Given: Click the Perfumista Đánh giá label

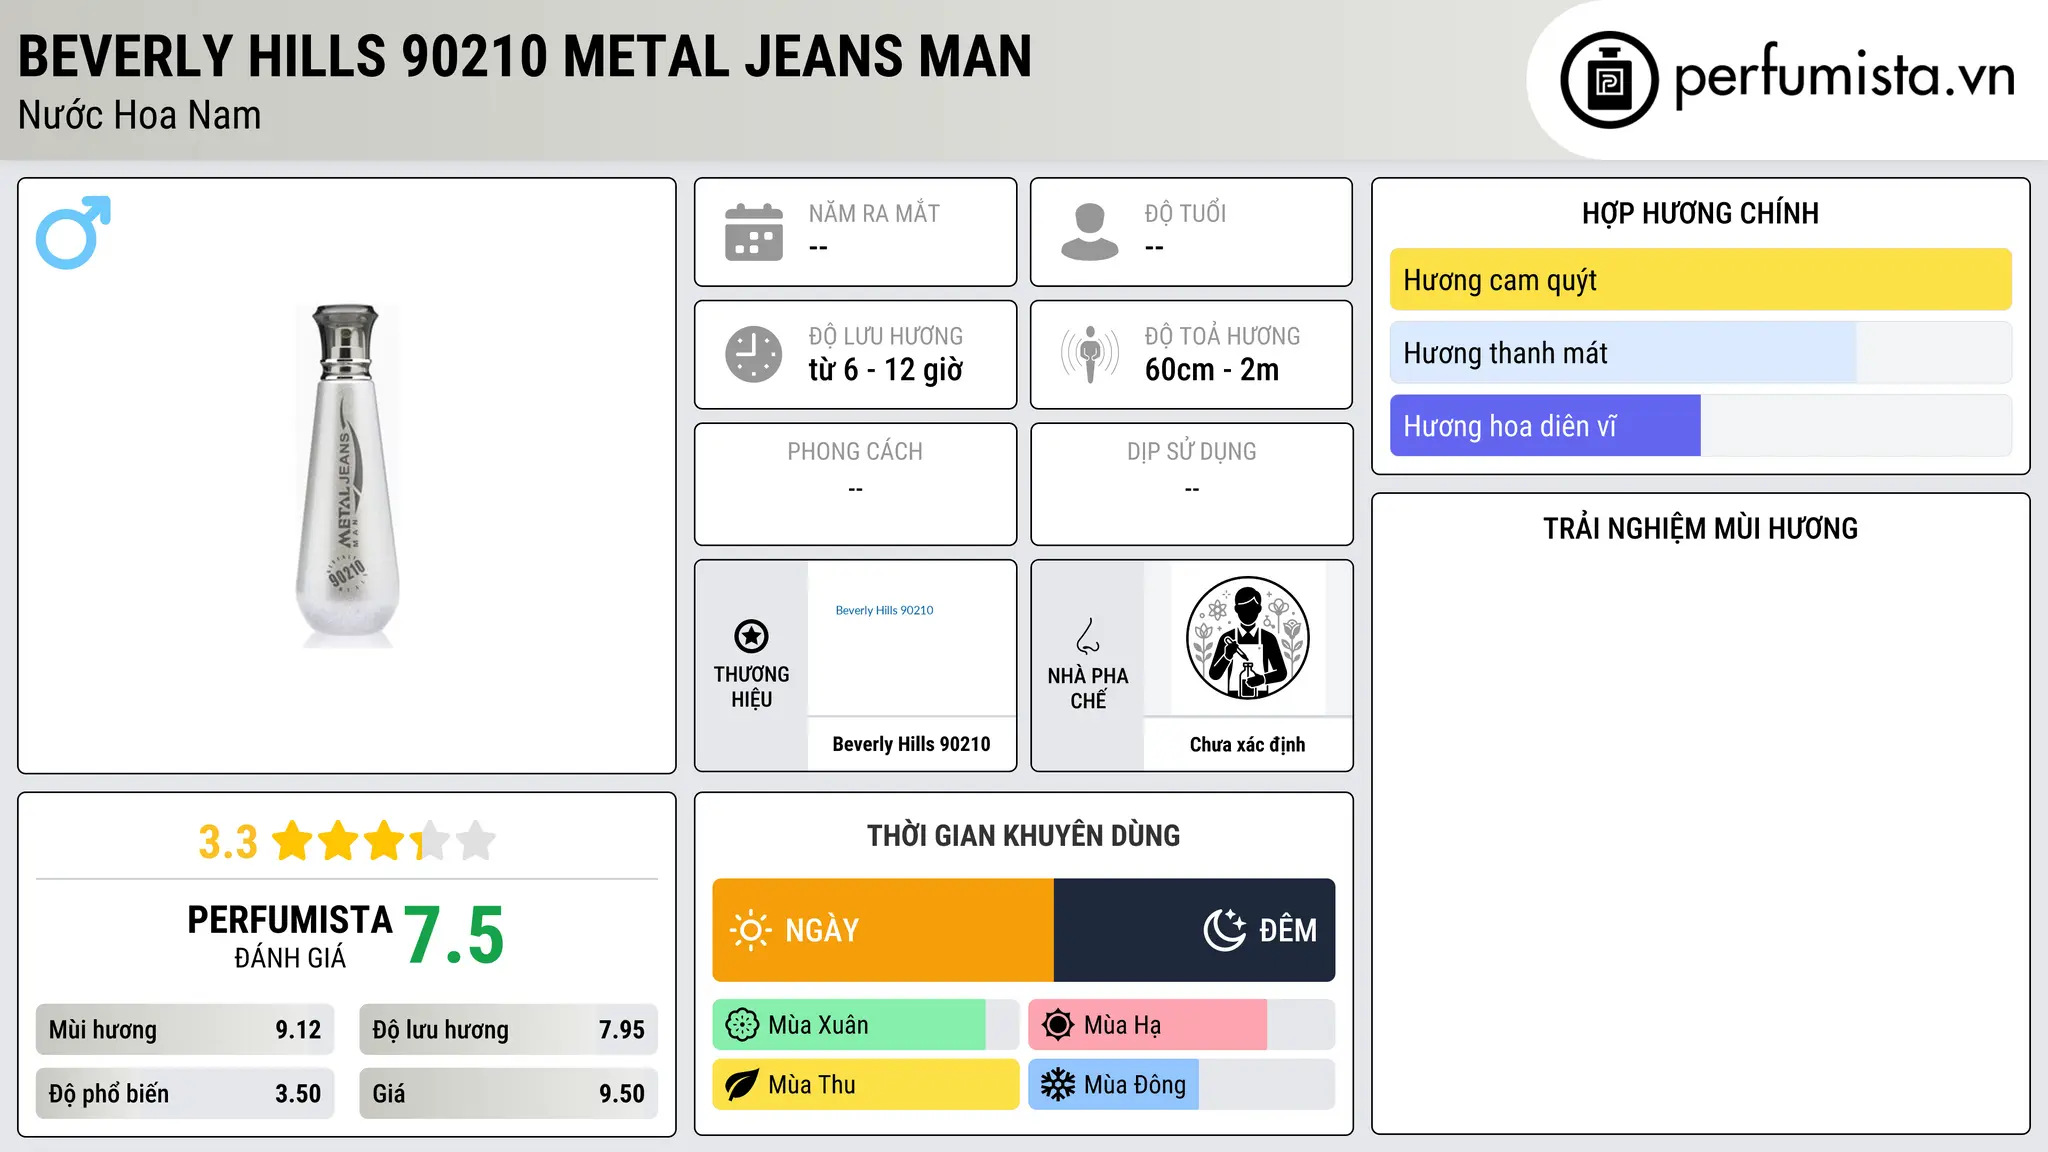Looking at the screenshot, I should (x=290, y=936).
